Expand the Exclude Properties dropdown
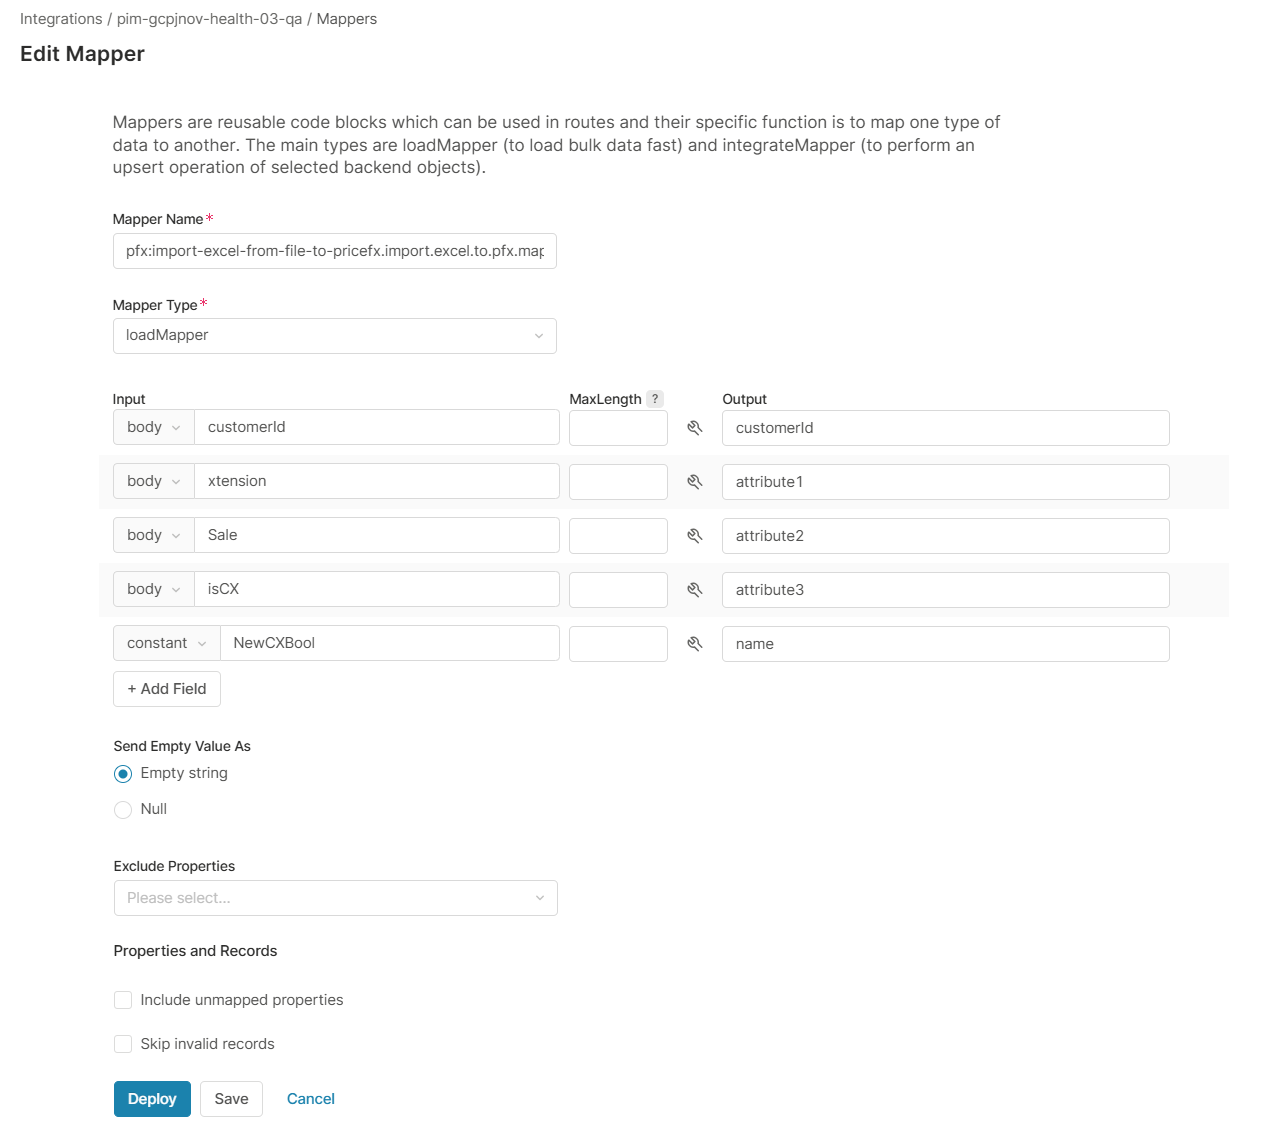The width and height of the screenshot is (1265, 1144). pyautogui.click(x=335, y=898)
